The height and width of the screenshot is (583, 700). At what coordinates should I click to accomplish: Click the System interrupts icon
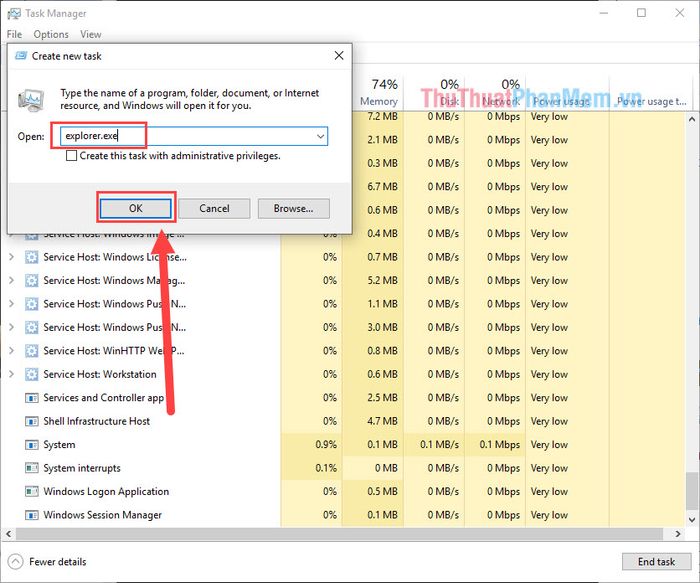click(x=31, y=468)
